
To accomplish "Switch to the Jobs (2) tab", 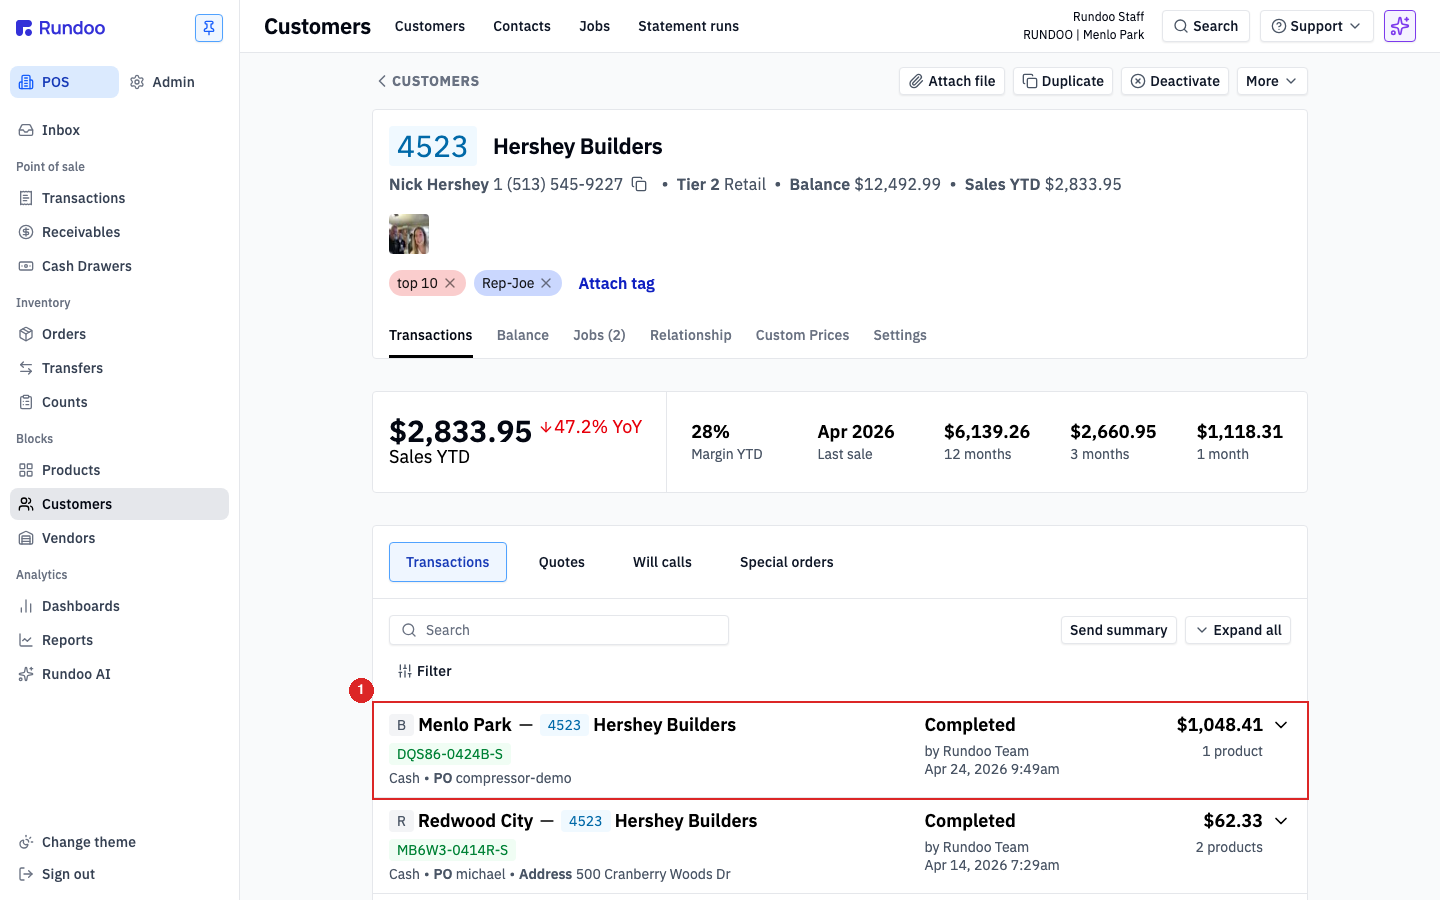I will point(599,335).
